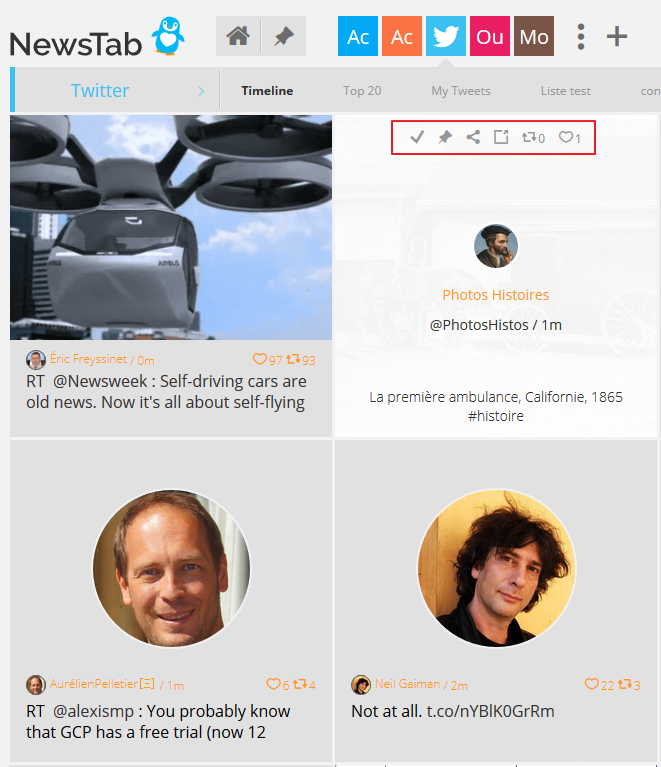Like the Photos Histoires tweet
Image resolution: width=661 pixels, height=767 pixels.
click(x=570, y=137)
